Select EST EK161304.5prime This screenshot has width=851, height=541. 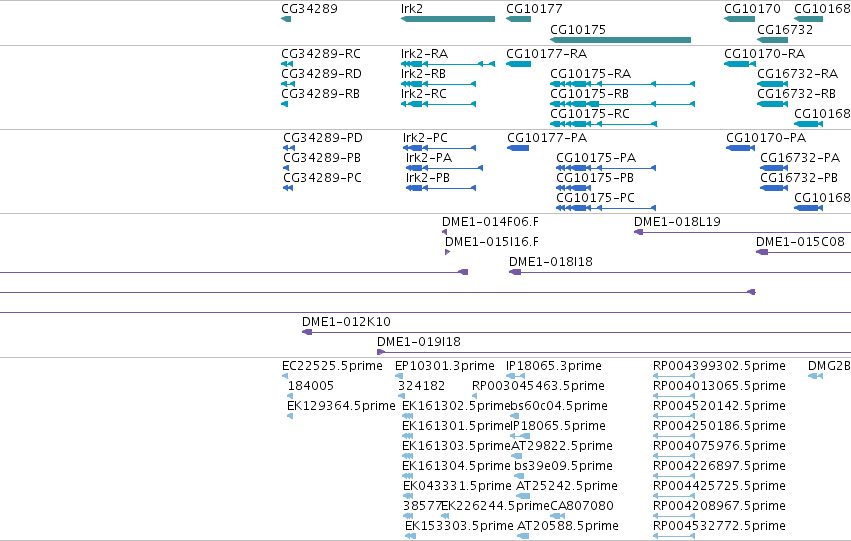coord(456,466)
